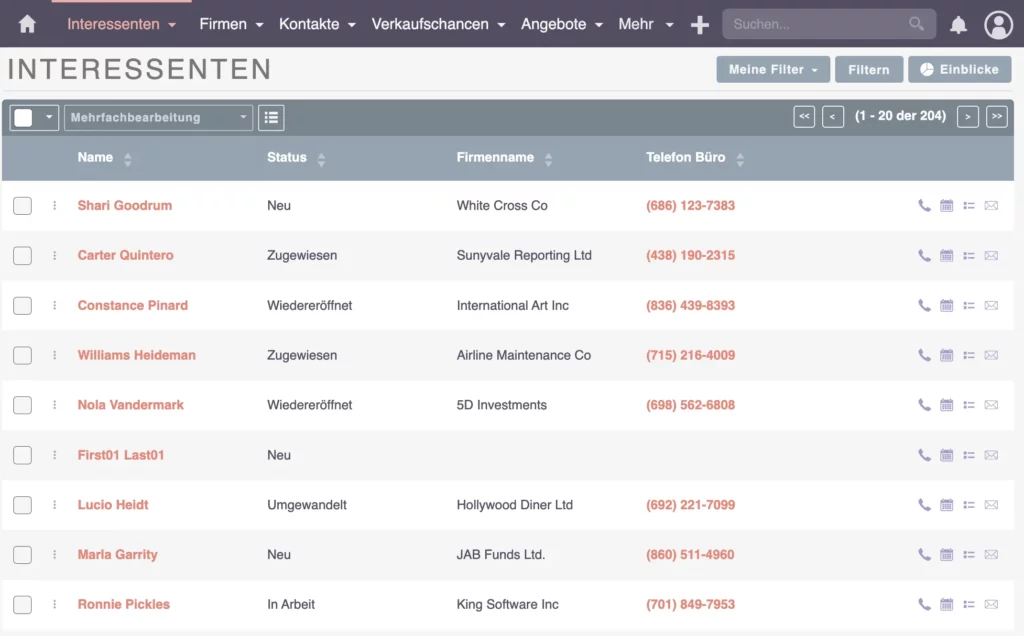This screenshot has width=1024, height=636.
Task: Send email to Williams Heideman
Action: (x=991, y=355)
